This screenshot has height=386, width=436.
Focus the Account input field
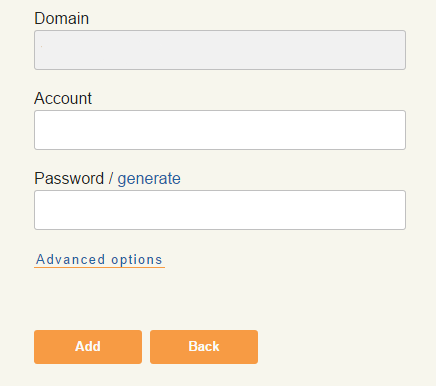pyautogui.click(x=220, y=130)
